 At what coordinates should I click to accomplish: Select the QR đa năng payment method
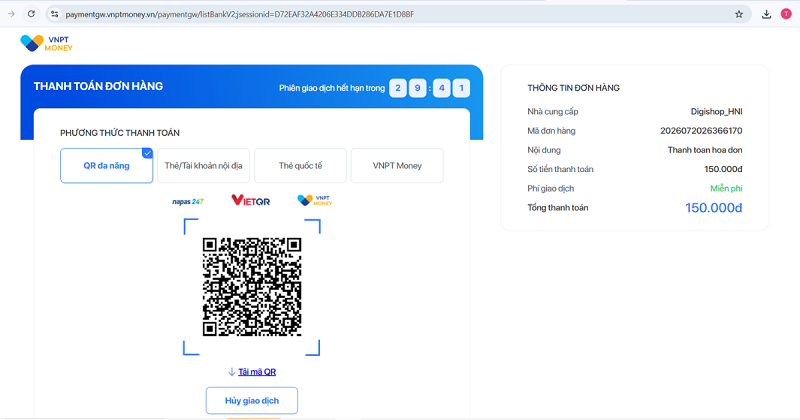[x=107, y=166]
